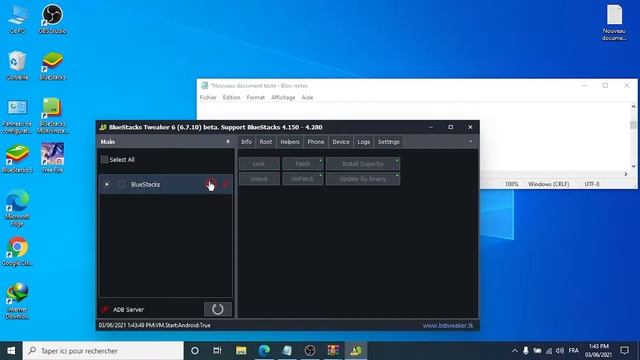The height and width of the screenshot is (360, 640).
Task: Open the Info tab
Action: [246, 142]
